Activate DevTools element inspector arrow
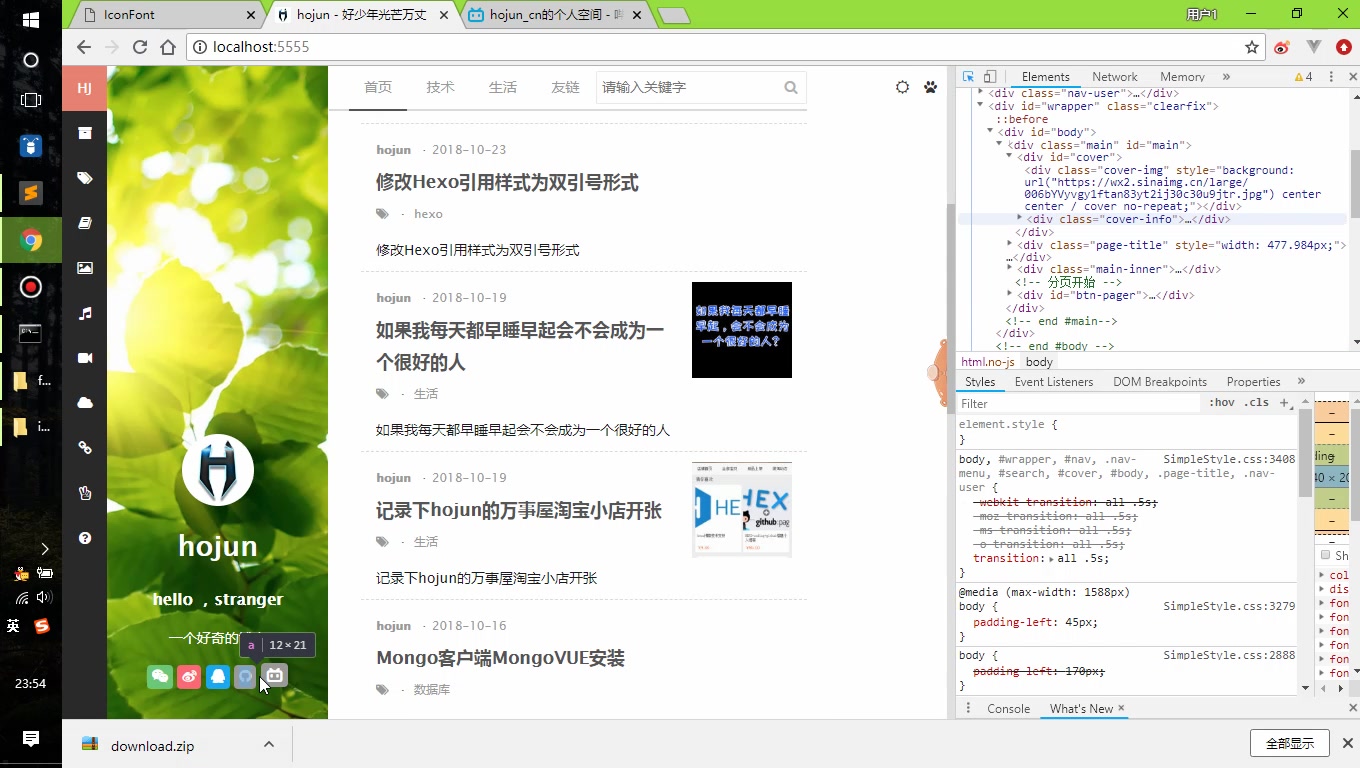 tap(968, 77)
